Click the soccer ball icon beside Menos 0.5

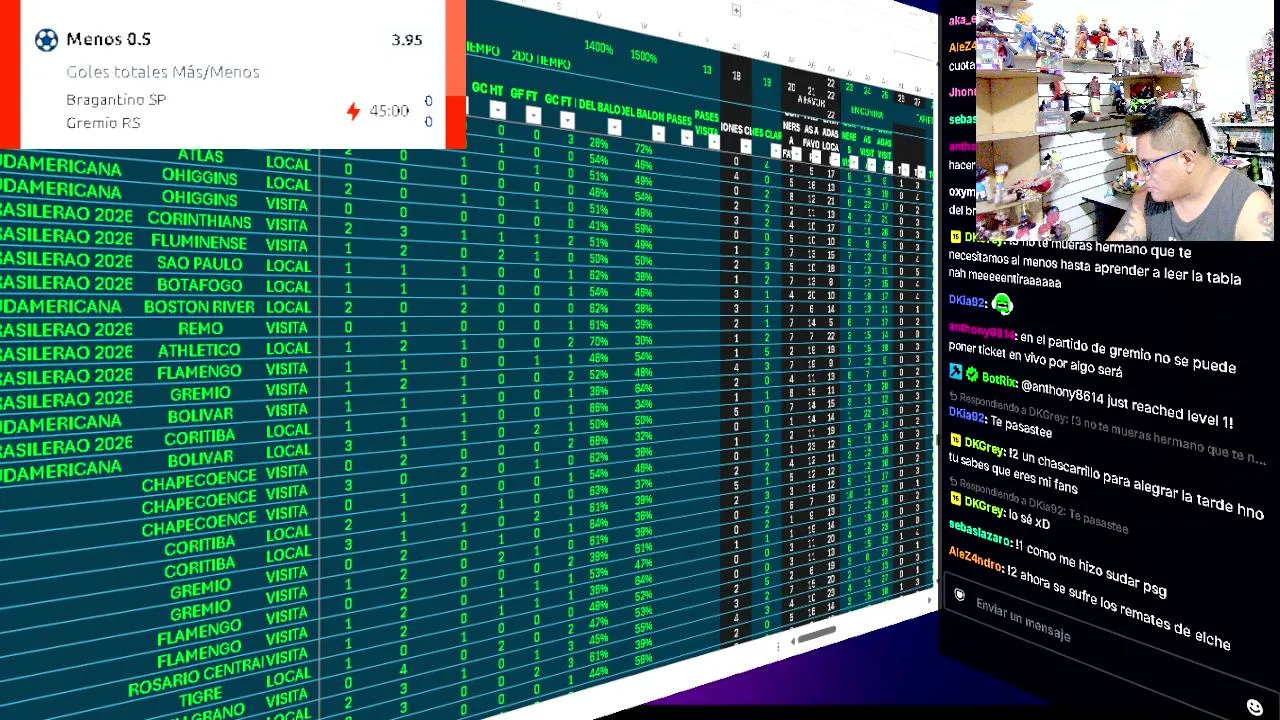[46, 40]
